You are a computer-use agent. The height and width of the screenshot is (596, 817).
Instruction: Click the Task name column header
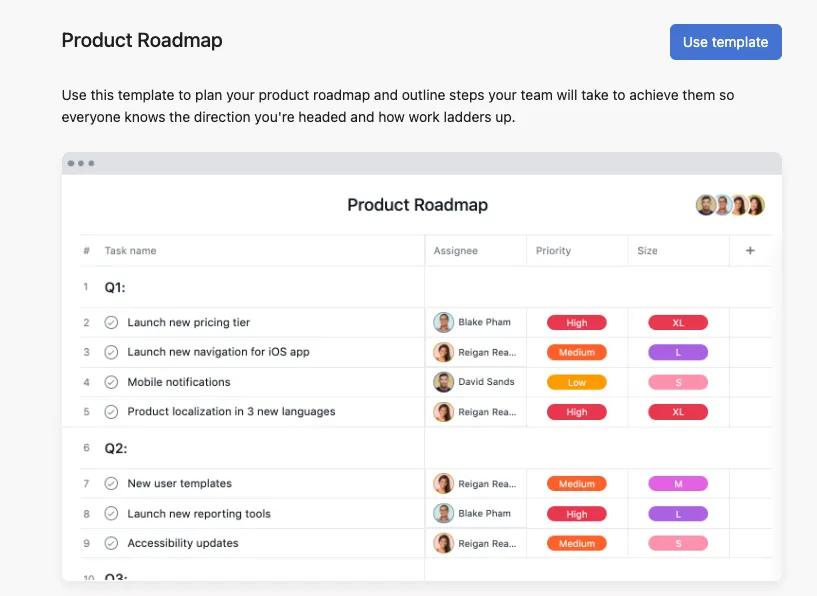click(x=133, y=250)
